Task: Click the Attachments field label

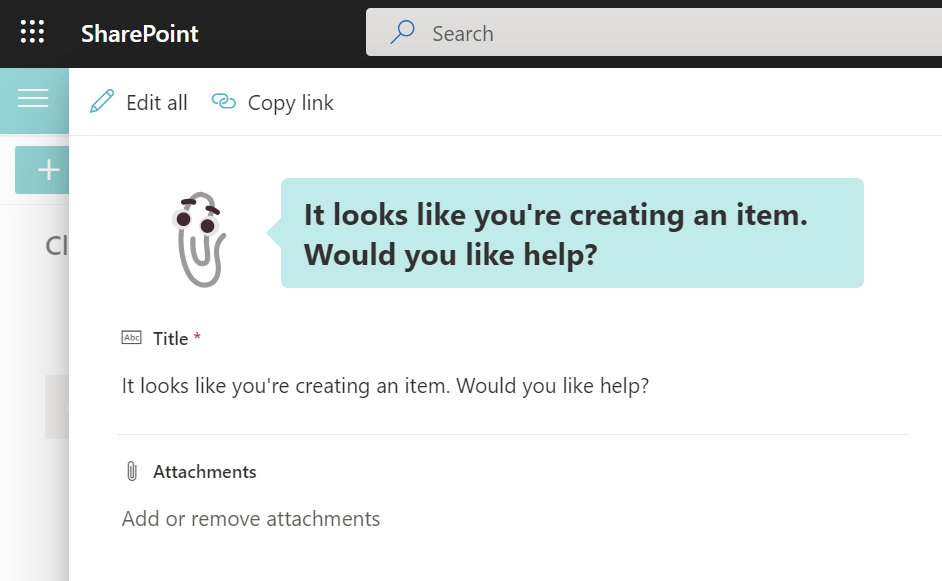Action: tap(204, 472)
